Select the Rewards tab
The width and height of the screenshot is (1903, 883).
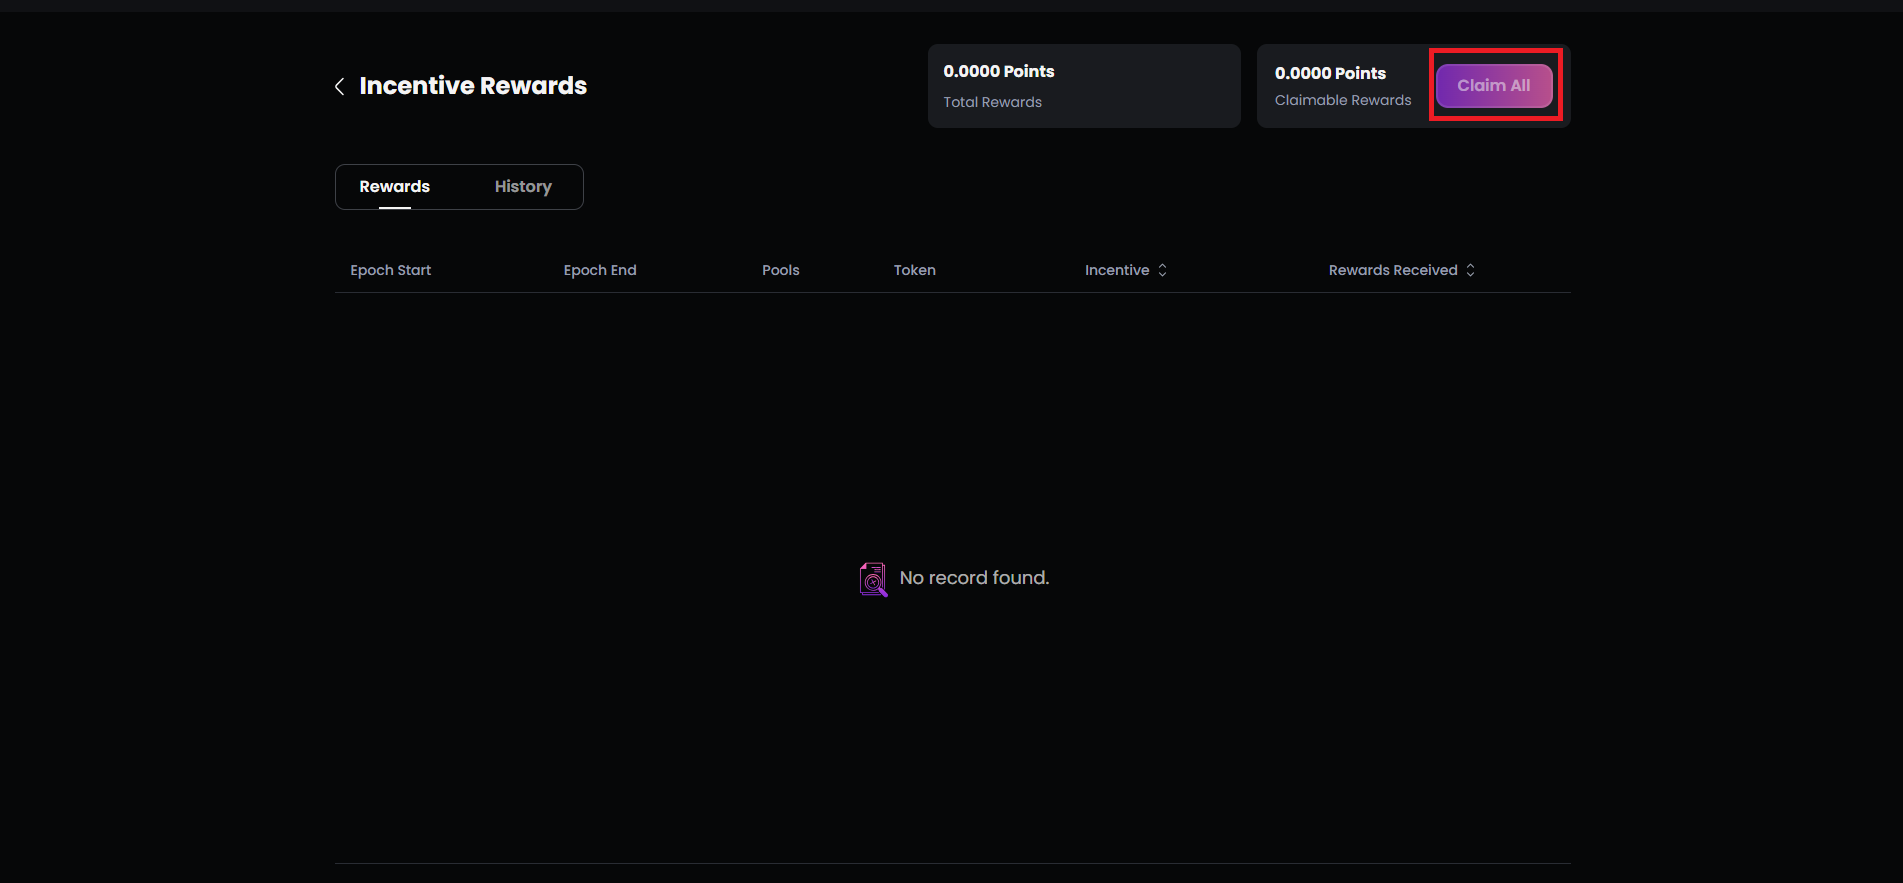point(395,187)
